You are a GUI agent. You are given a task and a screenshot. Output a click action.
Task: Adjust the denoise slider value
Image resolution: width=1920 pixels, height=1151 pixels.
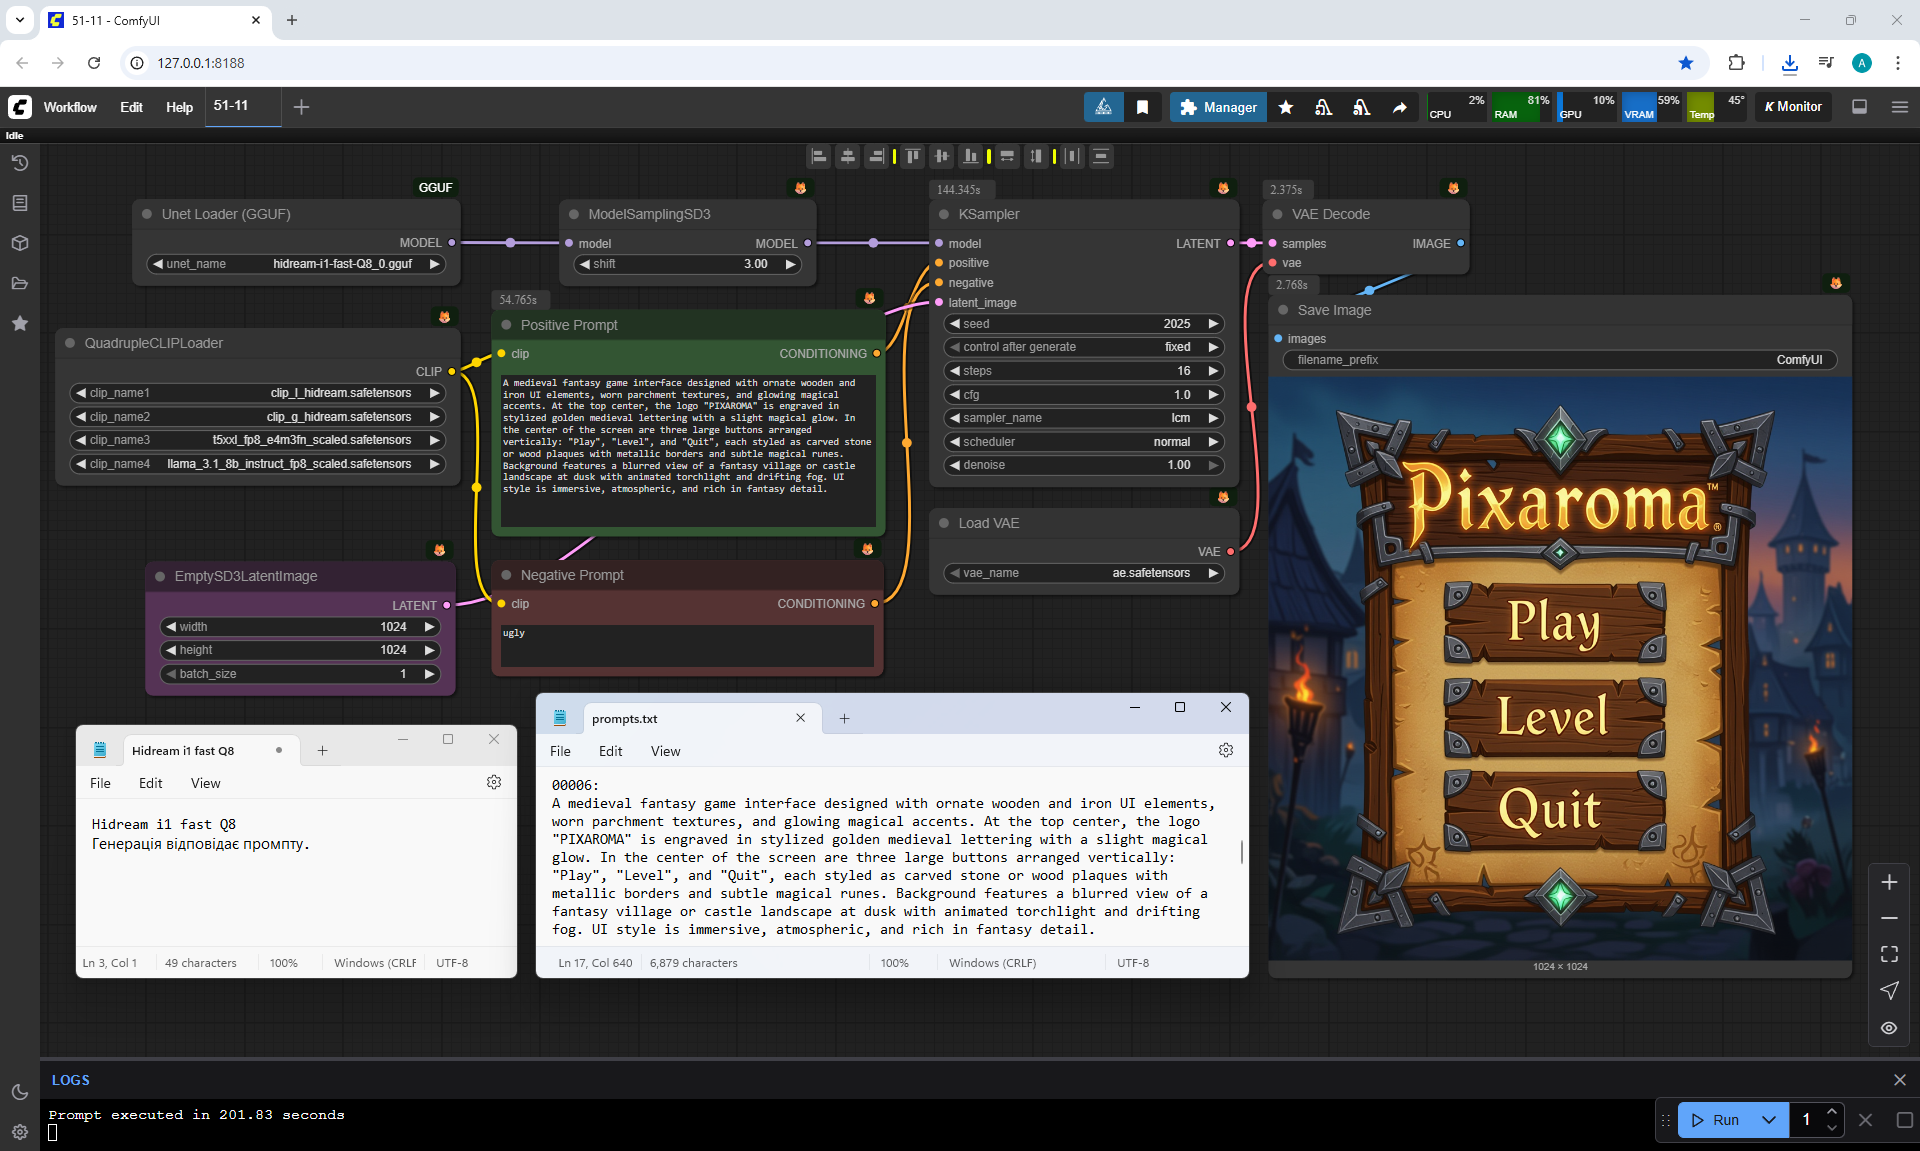pyautogui.click(x=1084, y=465)
